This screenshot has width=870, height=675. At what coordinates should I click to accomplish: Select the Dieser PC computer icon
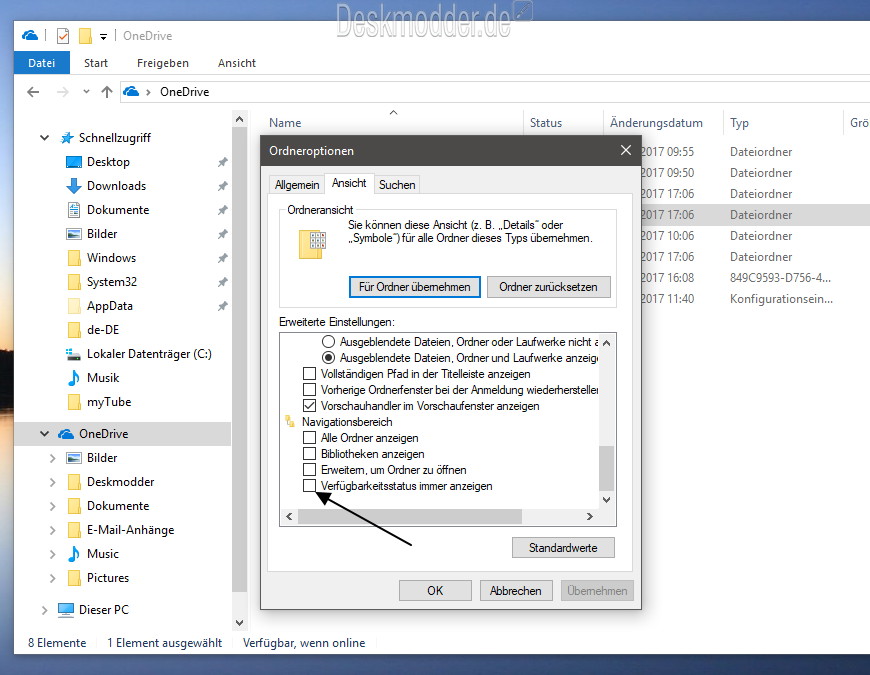(66, 610)
